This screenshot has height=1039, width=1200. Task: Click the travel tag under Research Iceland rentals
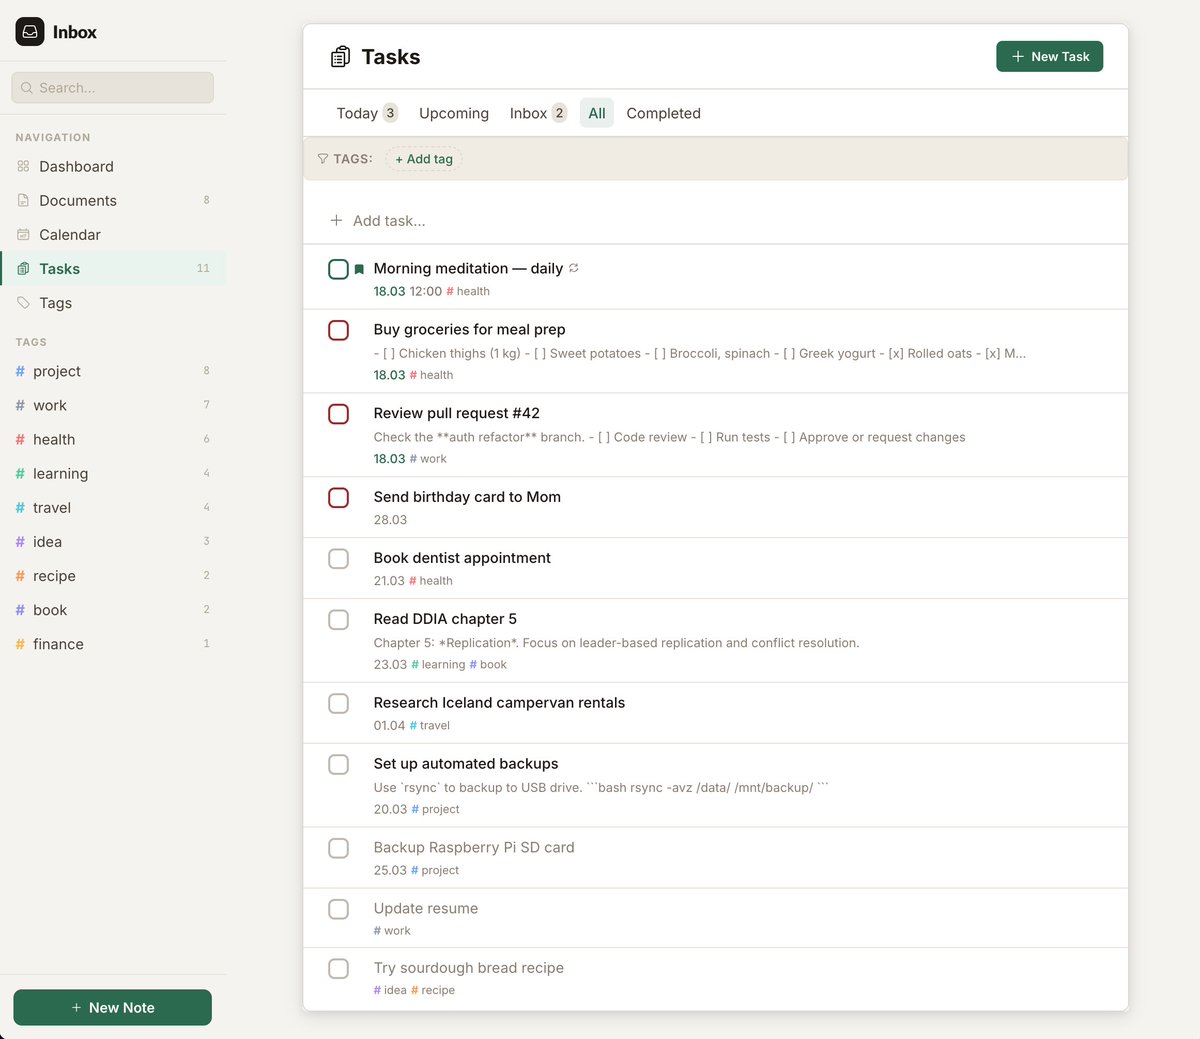(429, 726)
